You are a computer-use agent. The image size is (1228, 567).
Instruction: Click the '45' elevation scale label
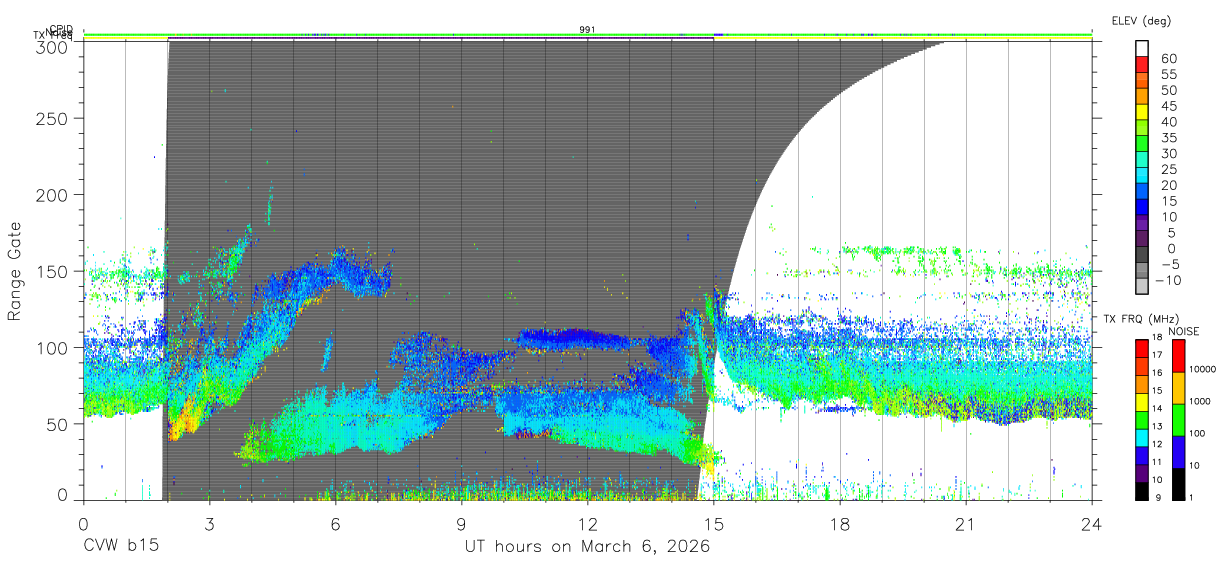click(1168, 106)
